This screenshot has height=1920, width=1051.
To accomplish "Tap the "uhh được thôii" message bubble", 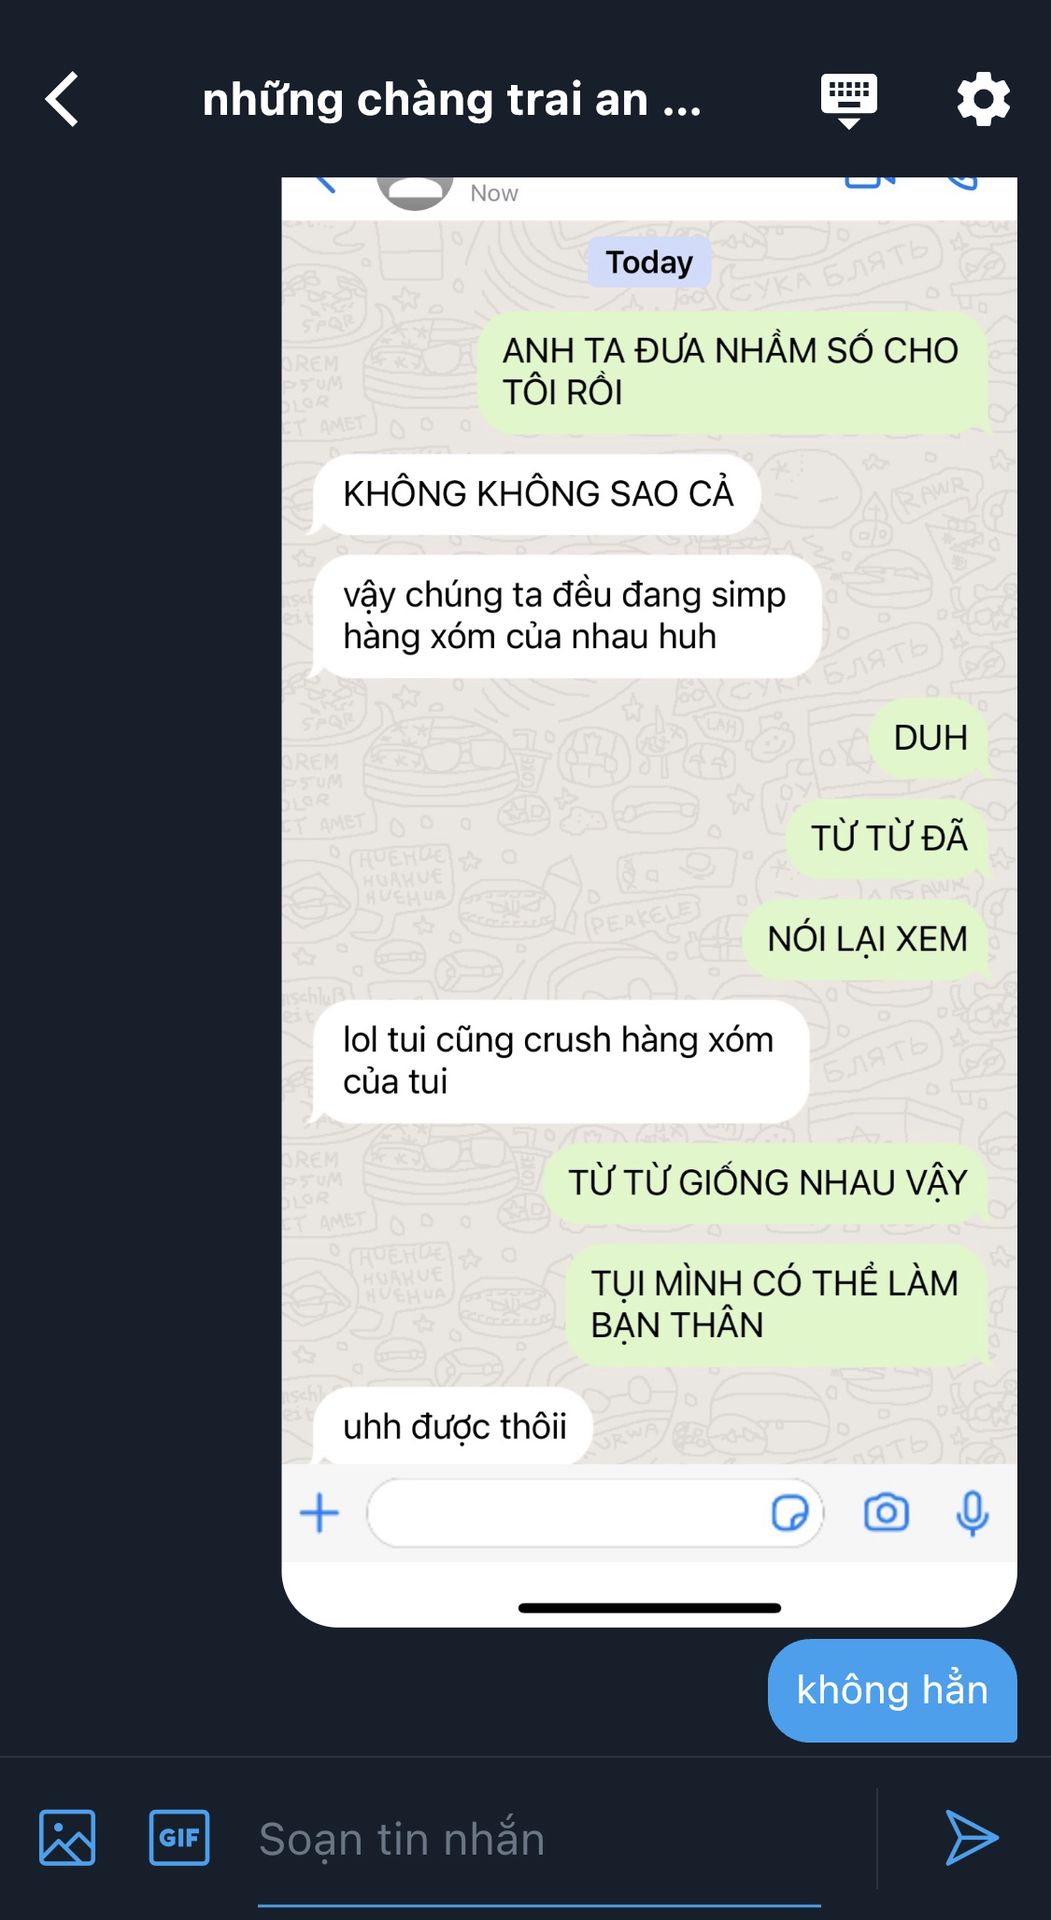I will point(453,1426).
